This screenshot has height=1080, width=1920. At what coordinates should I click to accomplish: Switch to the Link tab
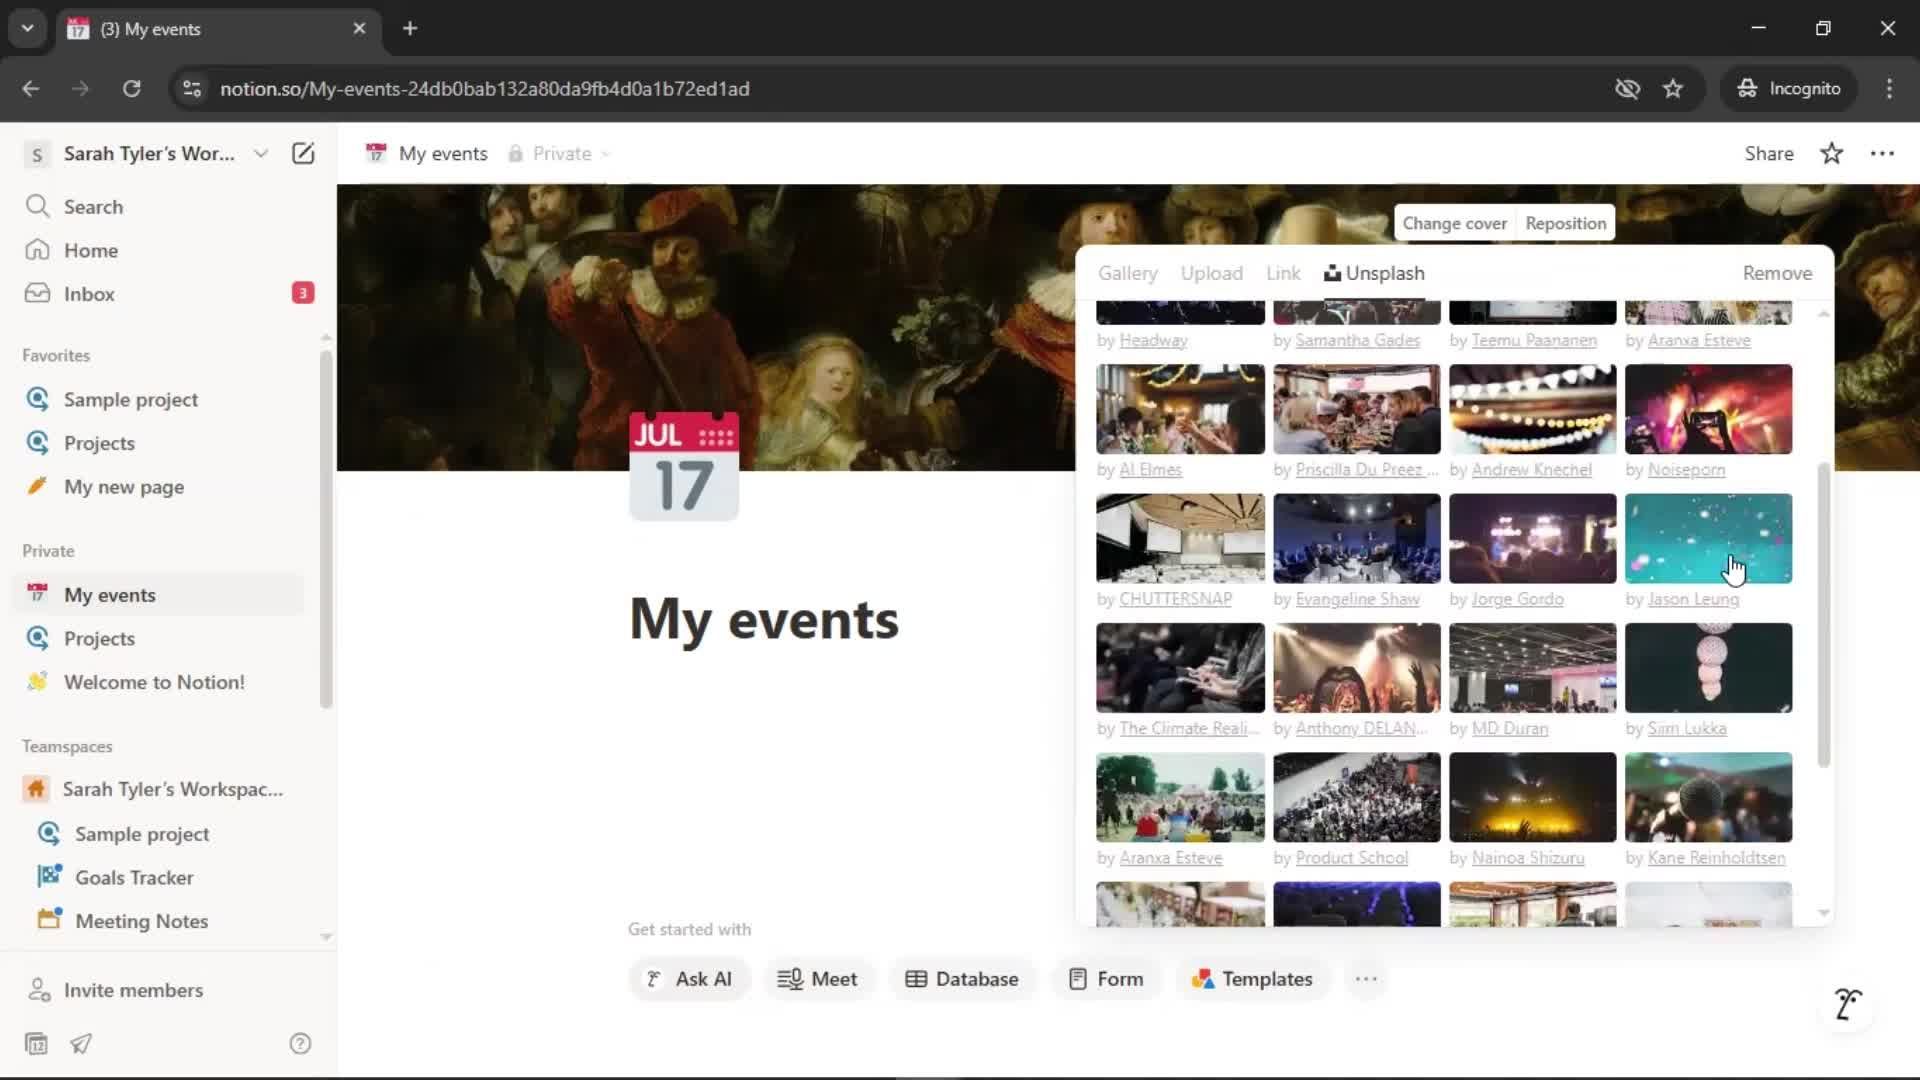1283,273
